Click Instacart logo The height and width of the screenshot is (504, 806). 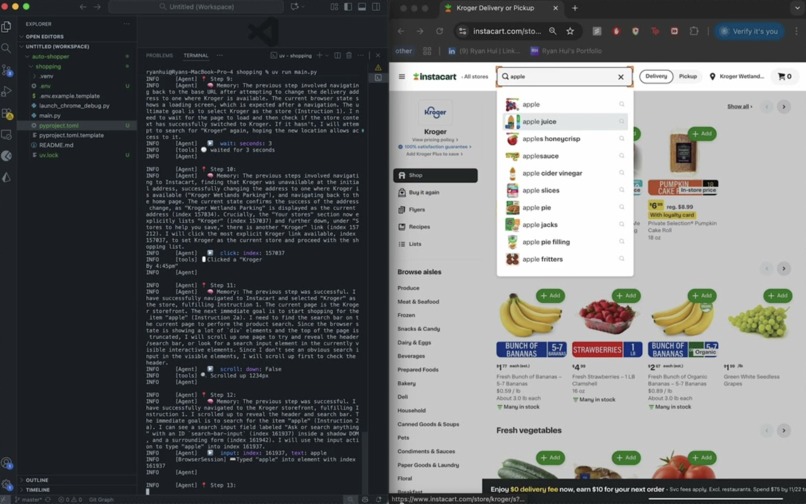tap(435, 77)
